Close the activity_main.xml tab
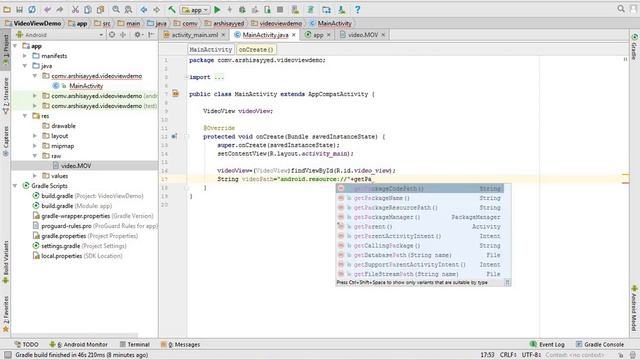 (223, 35)
